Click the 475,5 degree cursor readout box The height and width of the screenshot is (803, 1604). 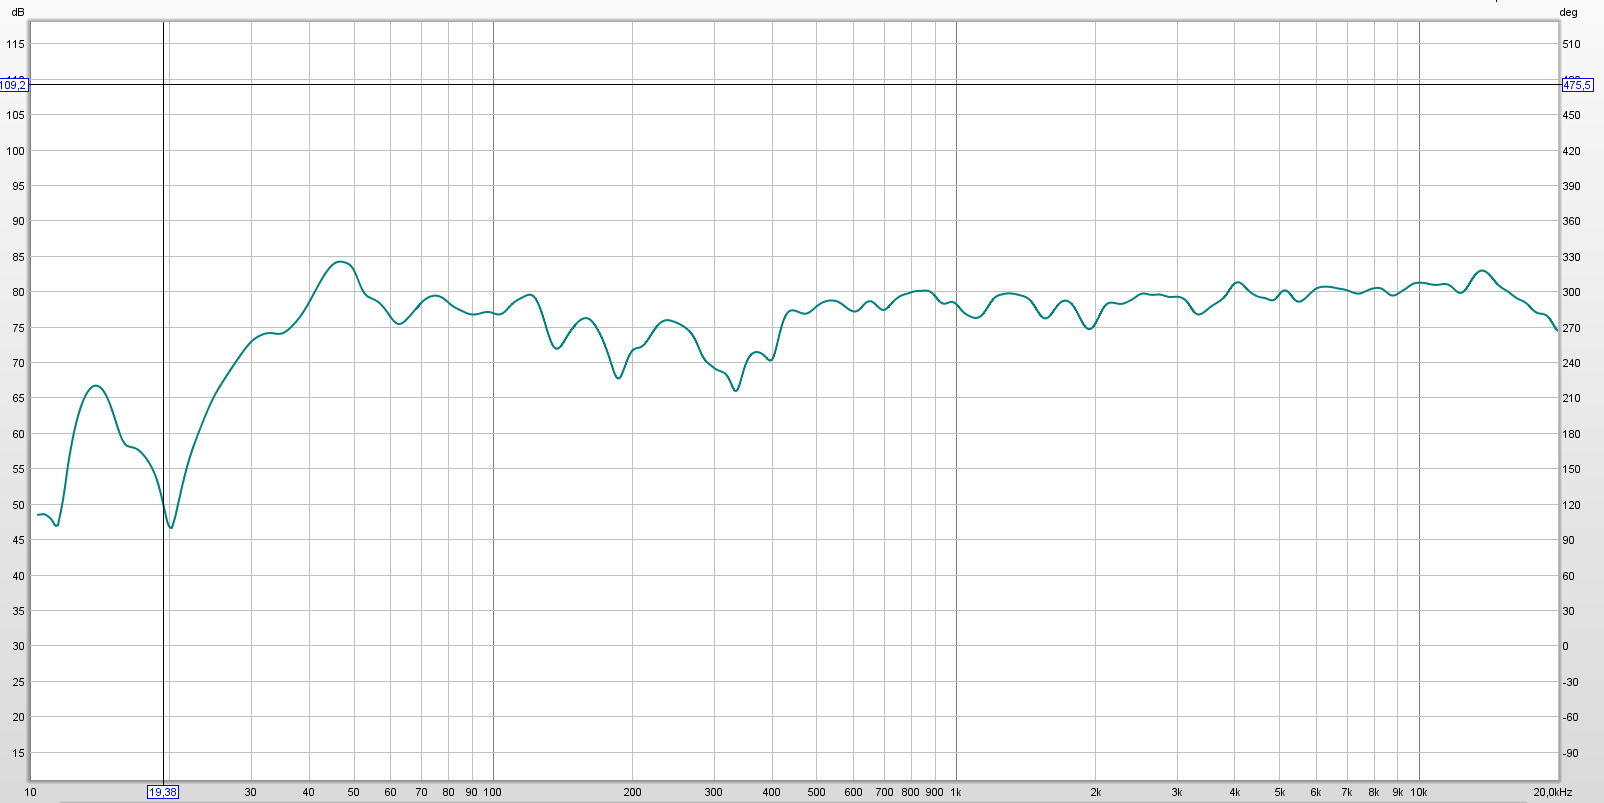[1577, 85]
